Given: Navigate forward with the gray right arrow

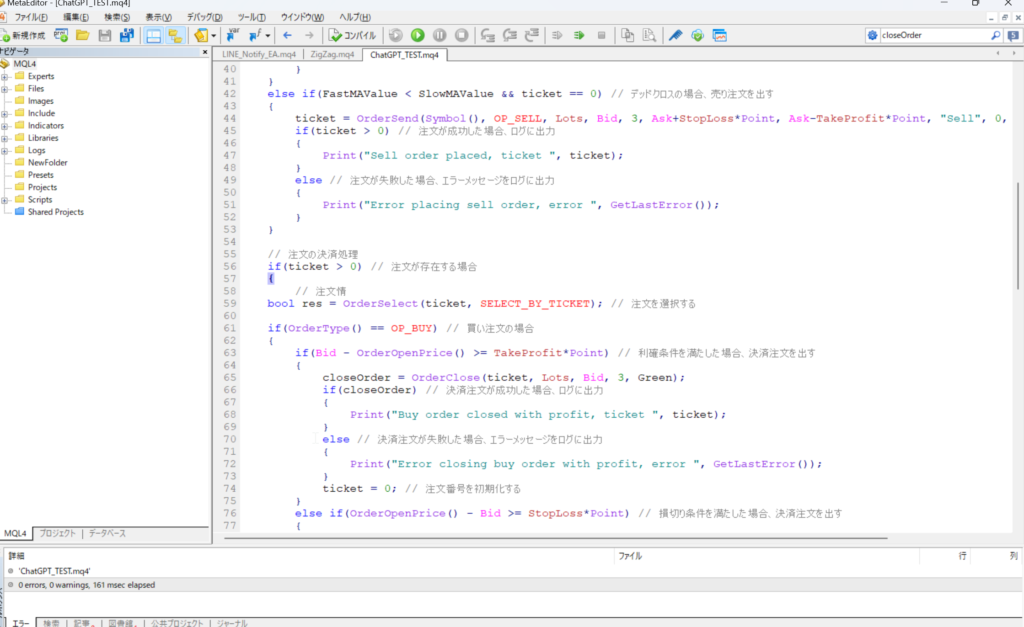Looking at the screenshot, I should point(309,35).
